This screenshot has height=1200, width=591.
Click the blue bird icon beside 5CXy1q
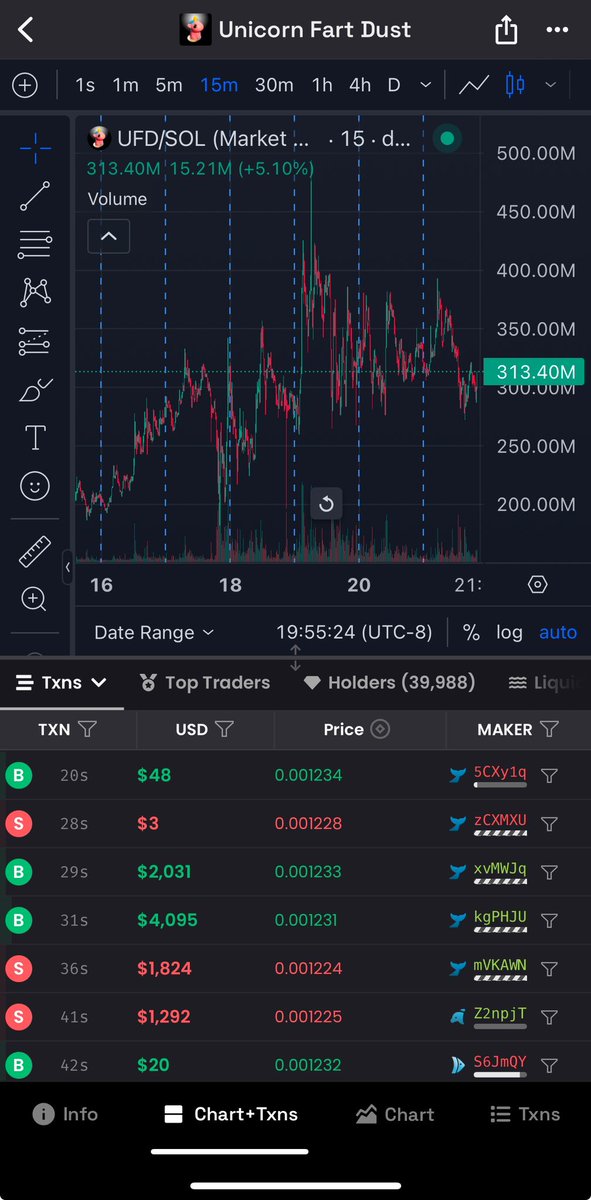pos(459,773)
